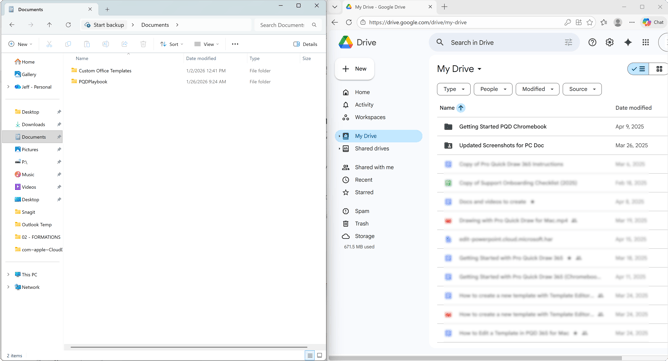Open Shared with me in Drive
This screenshot has height=361, width=668.
click(x=374, y=167)
